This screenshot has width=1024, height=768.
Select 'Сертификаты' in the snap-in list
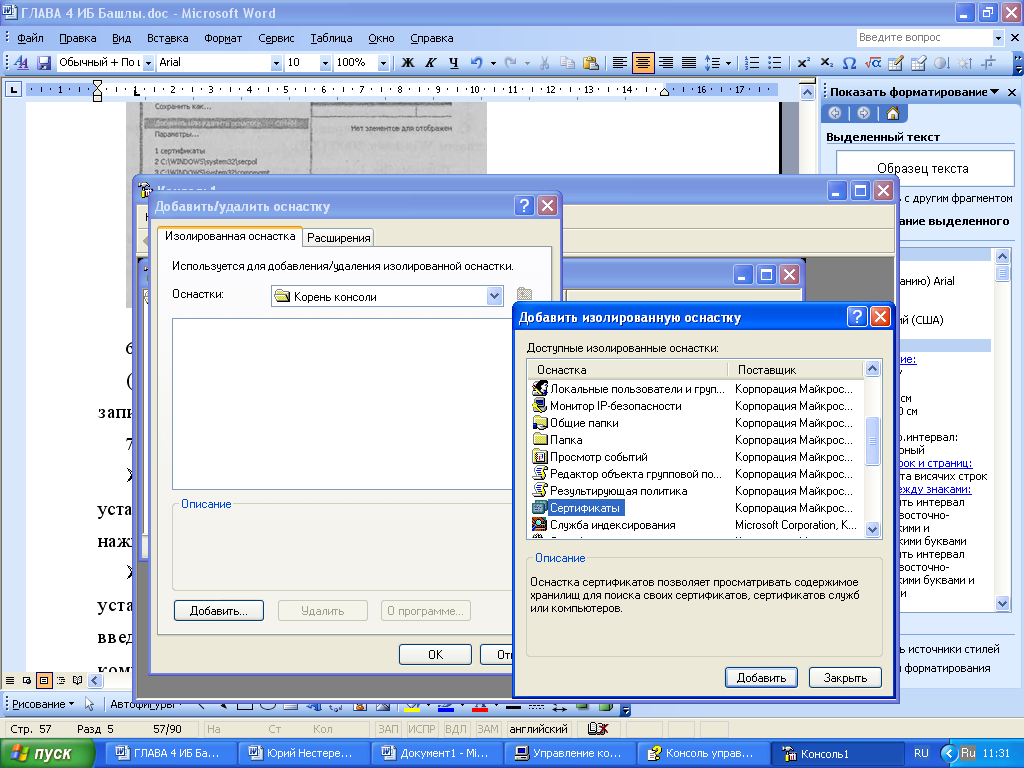click(584, 507)
